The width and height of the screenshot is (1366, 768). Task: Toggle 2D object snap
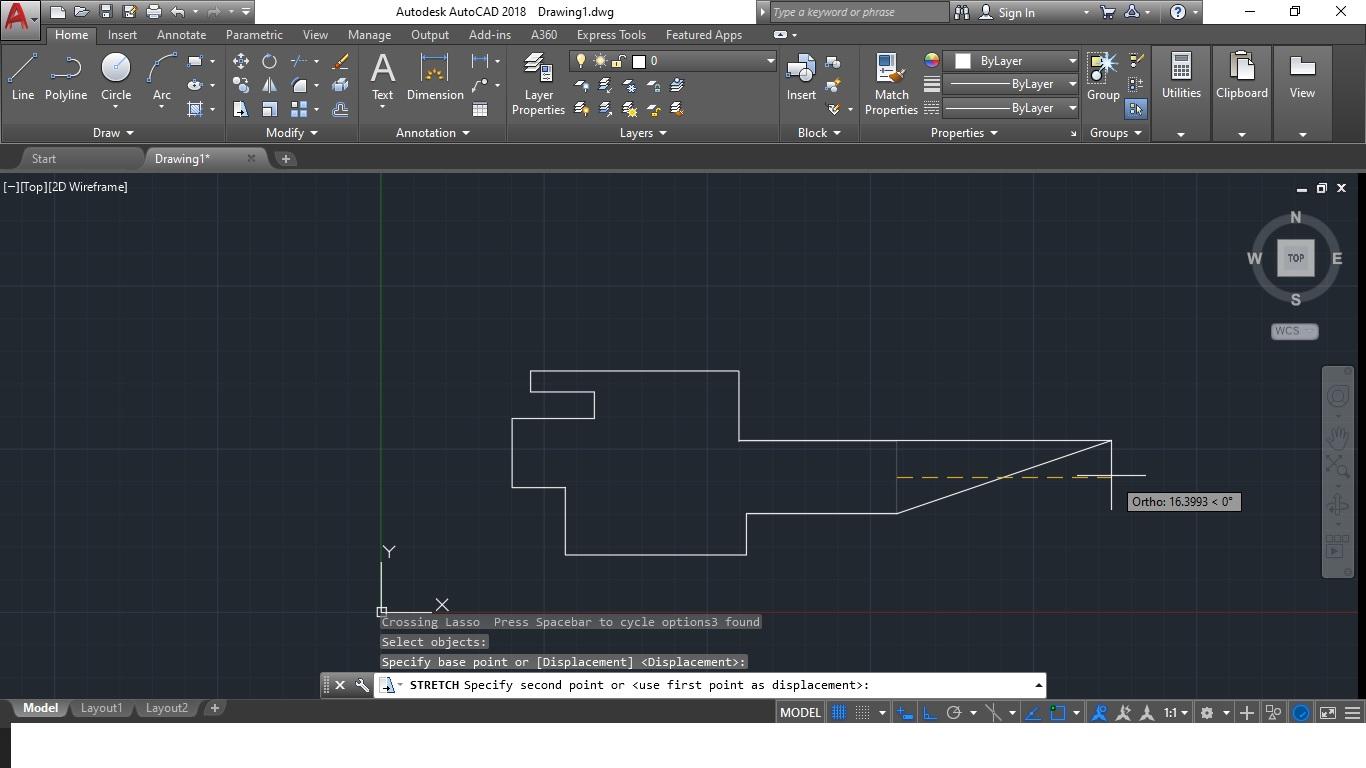pos(1058,713)
